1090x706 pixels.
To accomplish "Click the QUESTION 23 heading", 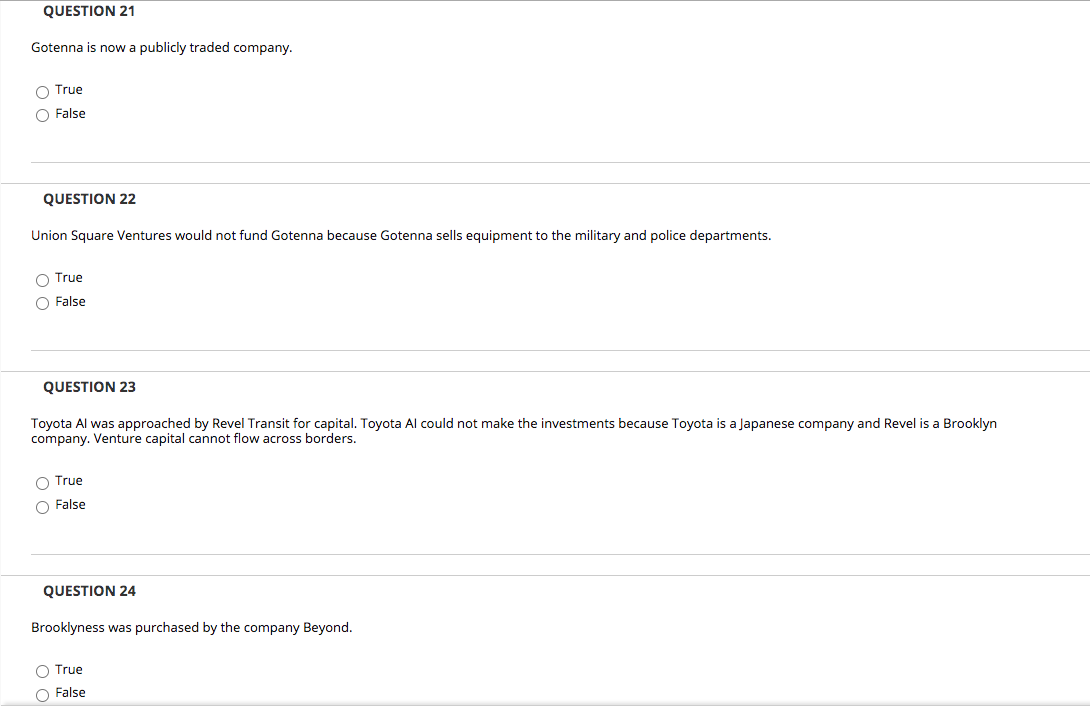I will [89, 386].
